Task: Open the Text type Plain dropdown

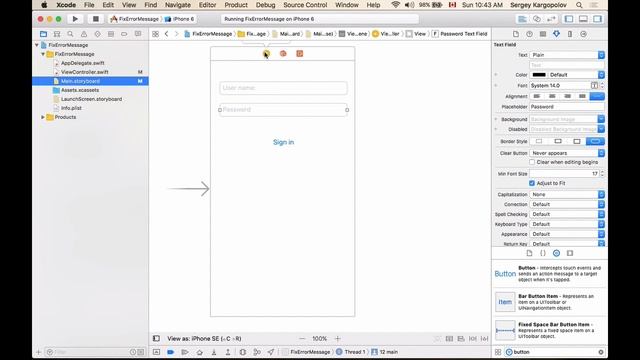Action: 567,55
